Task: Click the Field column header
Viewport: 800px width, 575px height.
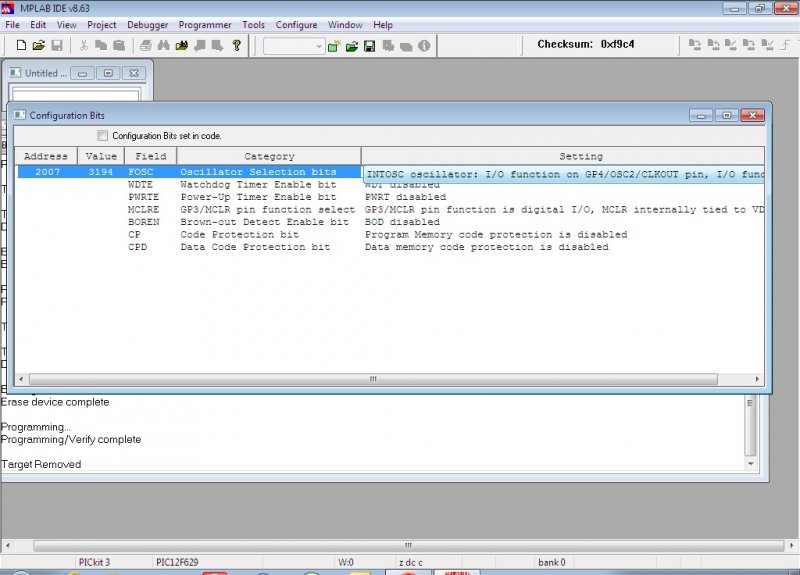Action: 151,156
